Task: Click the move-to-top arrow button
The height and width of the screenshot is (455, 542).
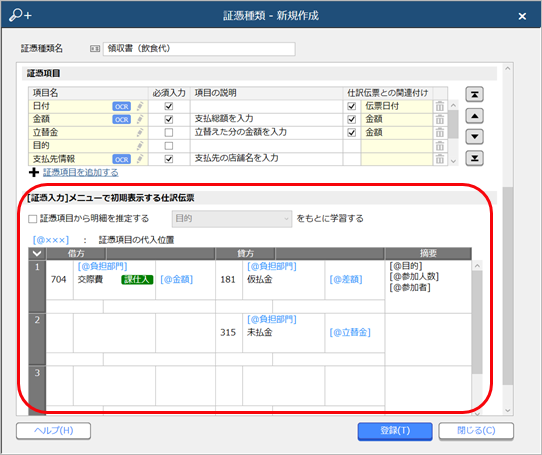Action: click(x=474, y=94)
